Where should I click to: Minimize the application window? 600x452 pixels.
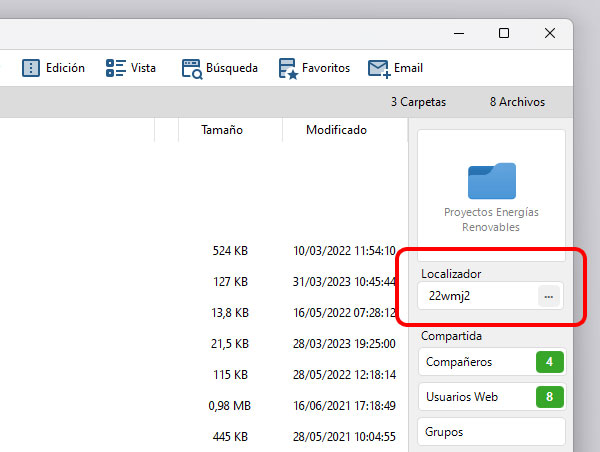pos(459,33)
